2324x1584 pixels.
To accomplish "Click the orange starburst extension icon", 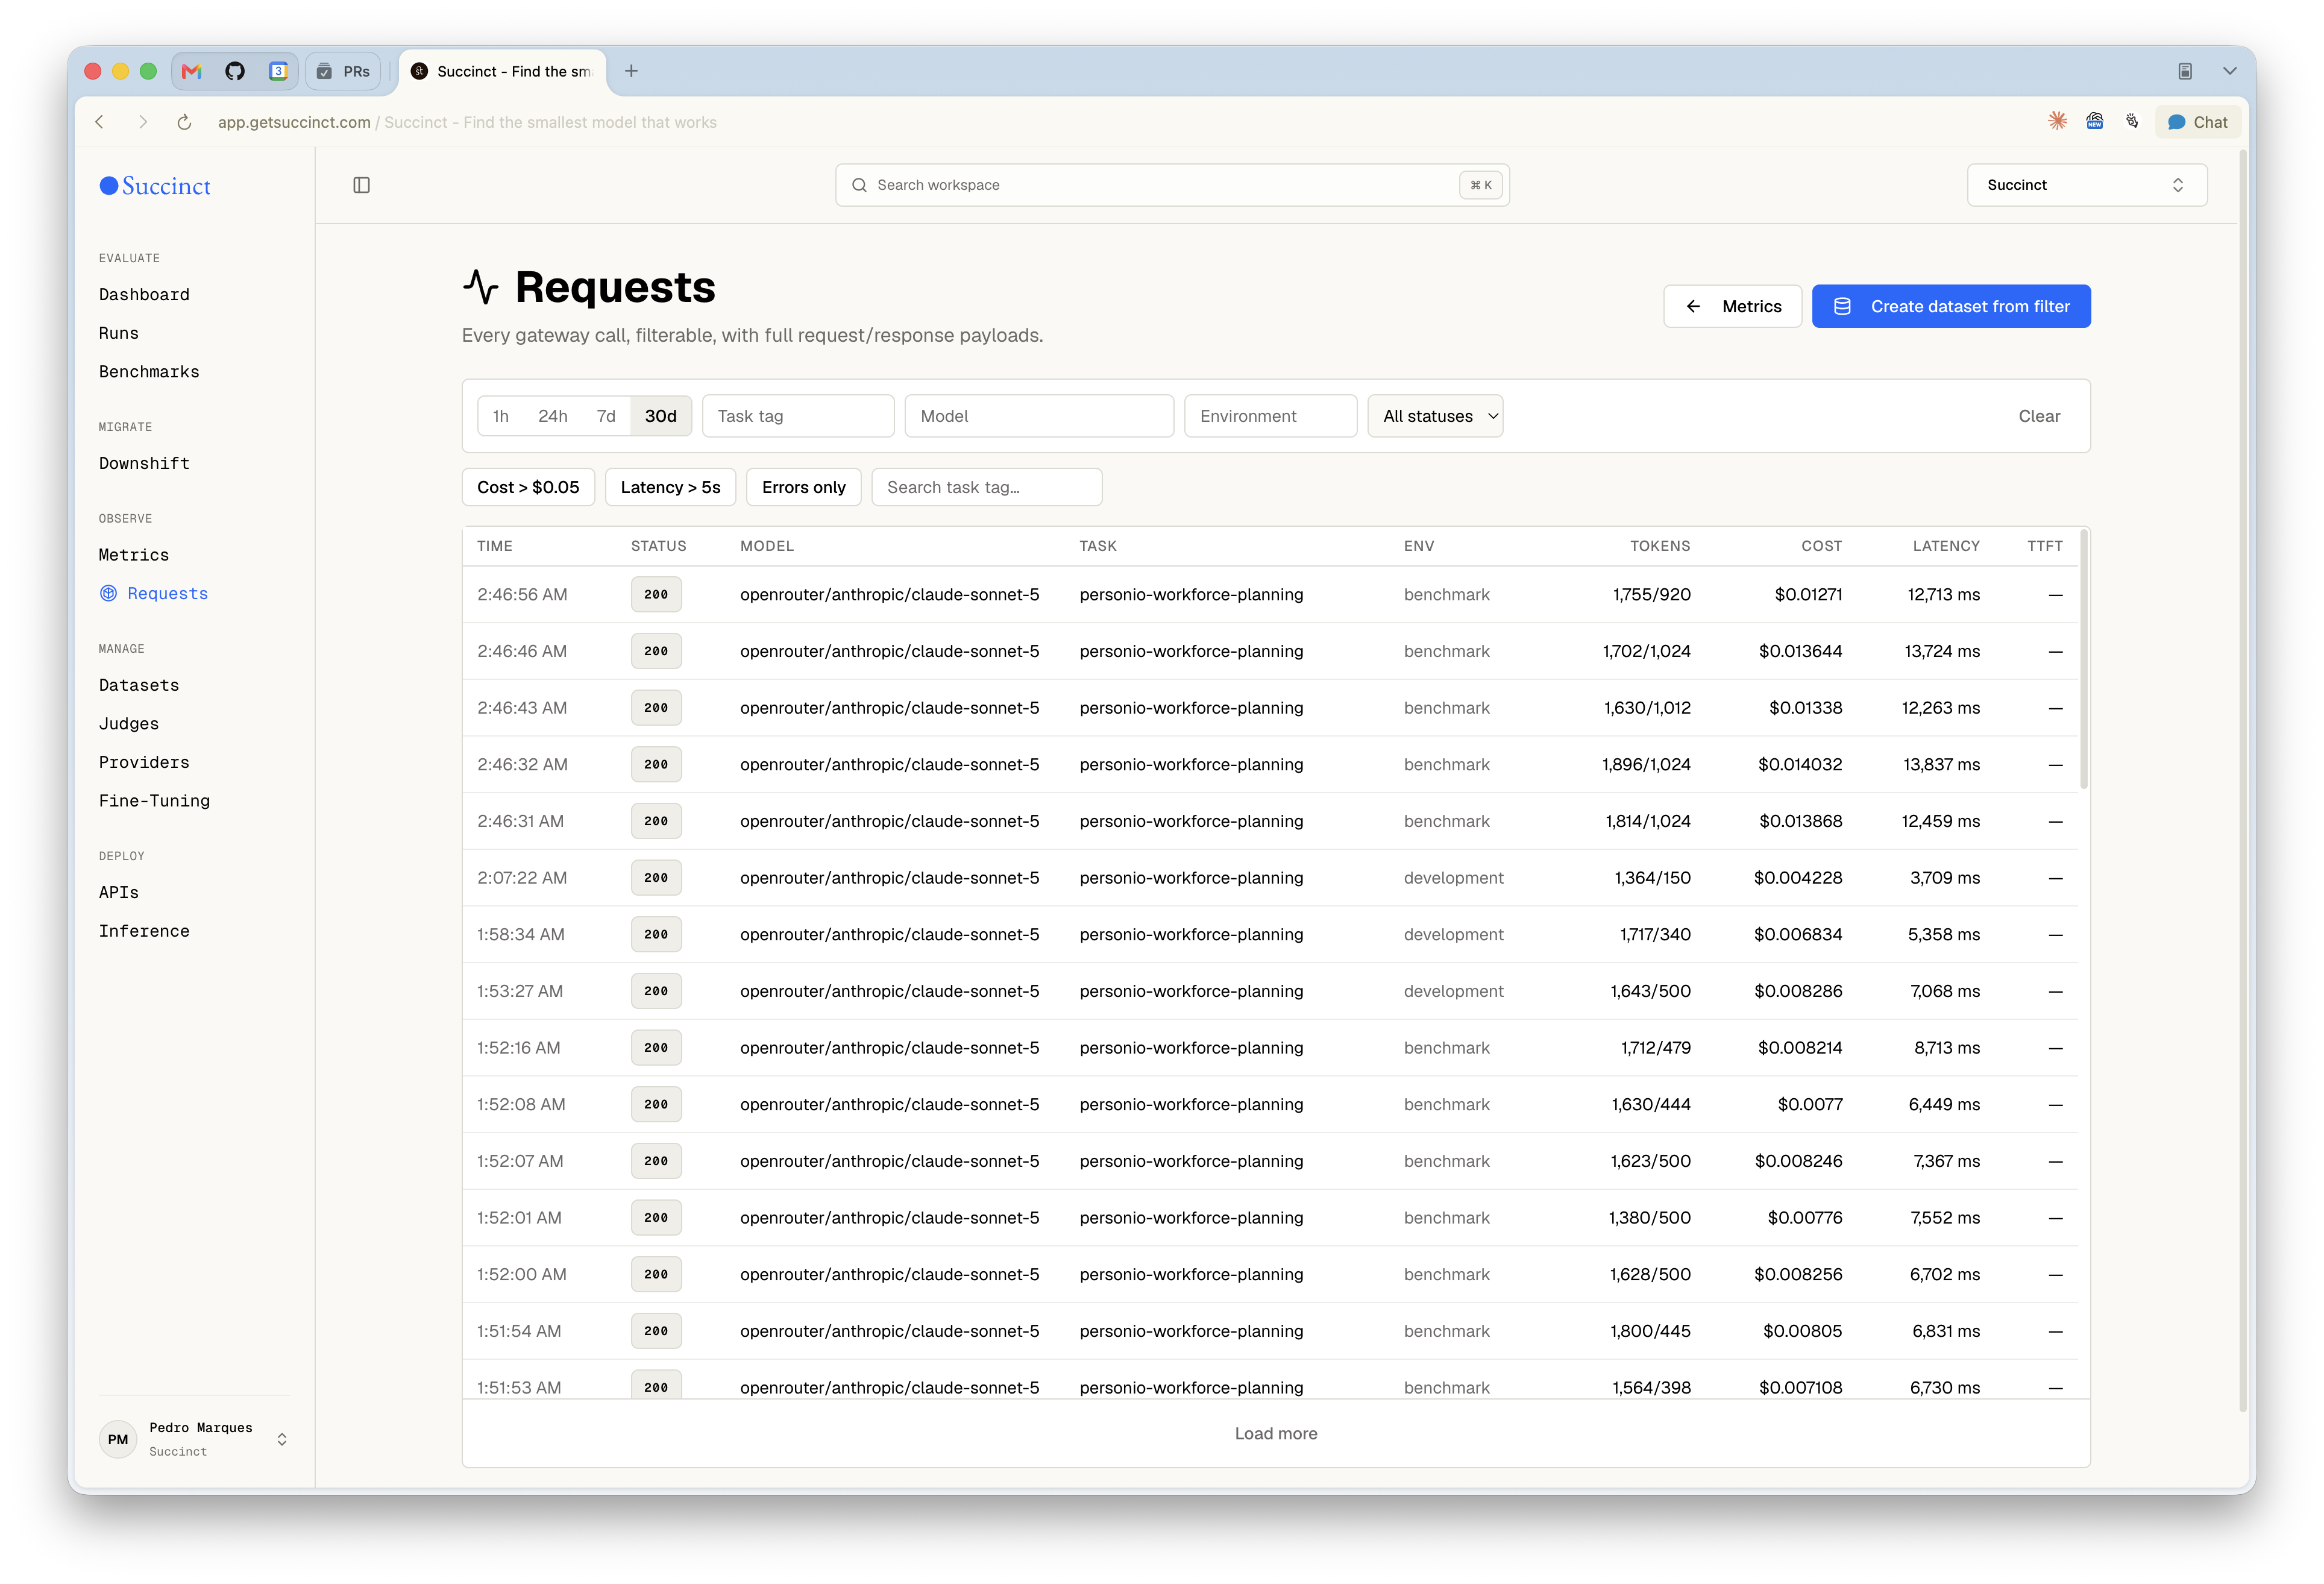I will coord(2057,121).
